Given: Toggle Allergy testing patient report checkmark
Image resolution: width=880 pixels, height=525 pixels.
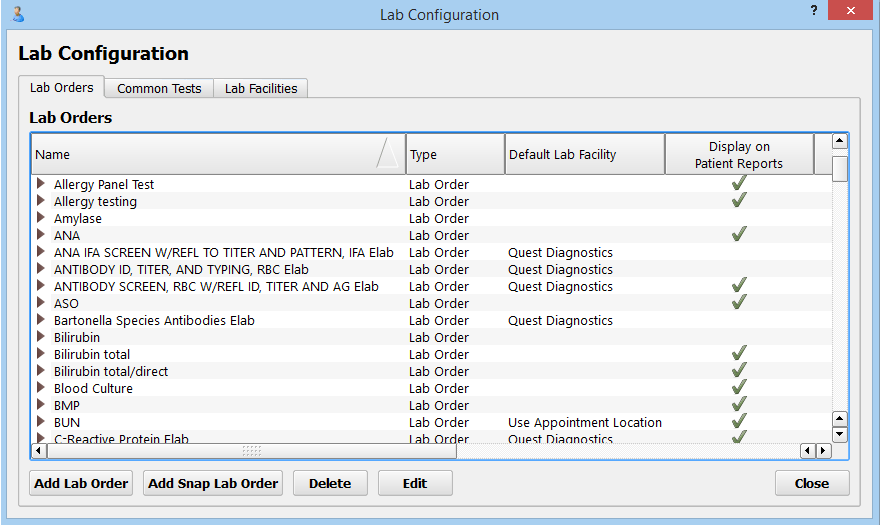Looking at the screenshot, I should click(x=739, y=200).
